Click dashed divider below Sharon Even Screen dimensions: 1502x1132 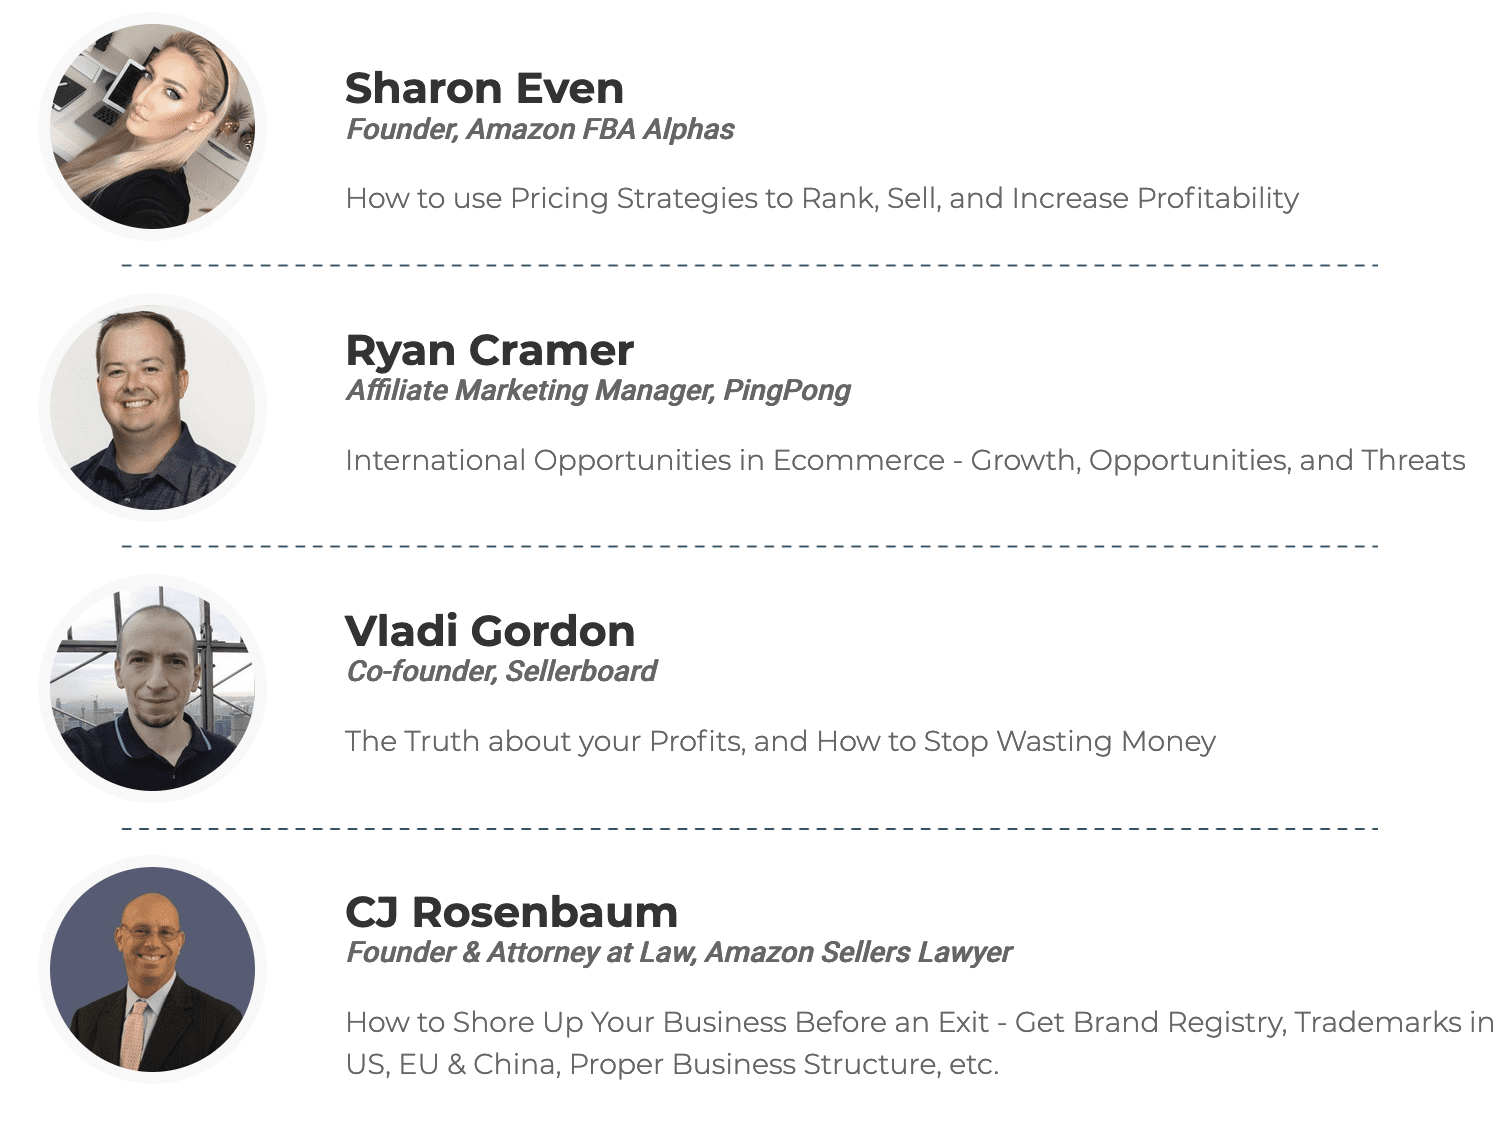[750, 265]
